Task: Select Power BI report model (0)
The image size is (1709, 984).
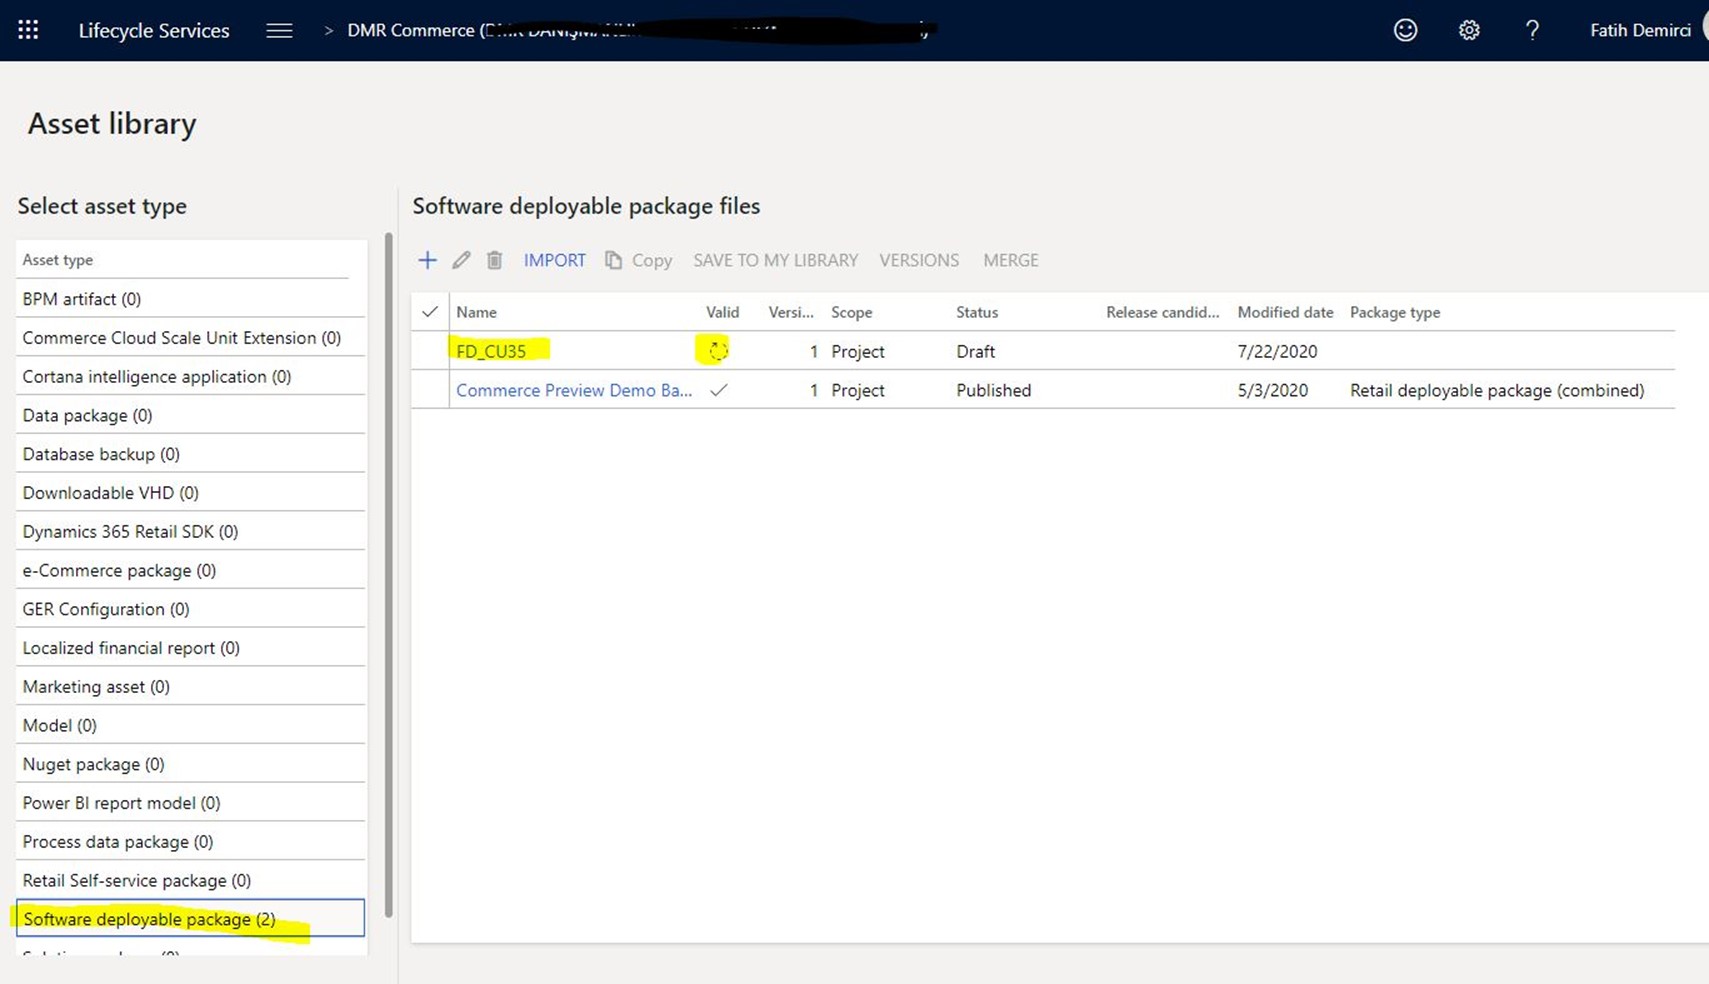Action: click(x=190, y=803)
